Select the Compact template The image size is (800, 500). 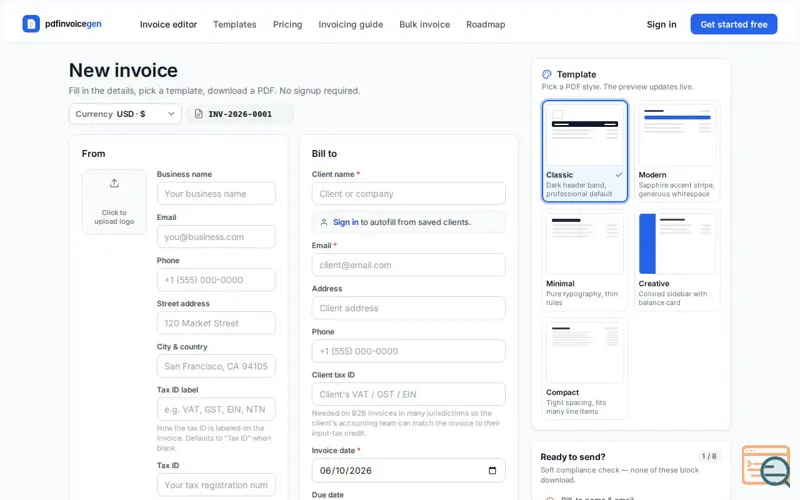click(585, 369)
